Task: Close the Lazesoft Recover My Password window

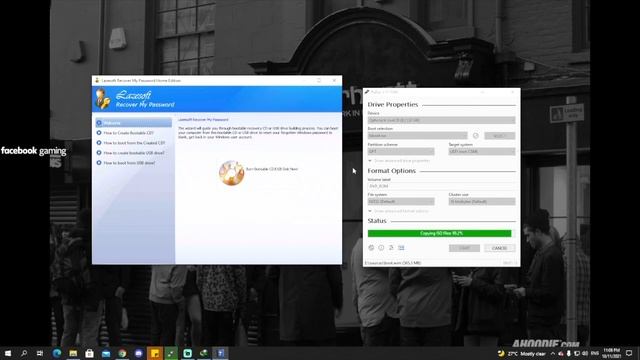Action: [x=334, y=80]
